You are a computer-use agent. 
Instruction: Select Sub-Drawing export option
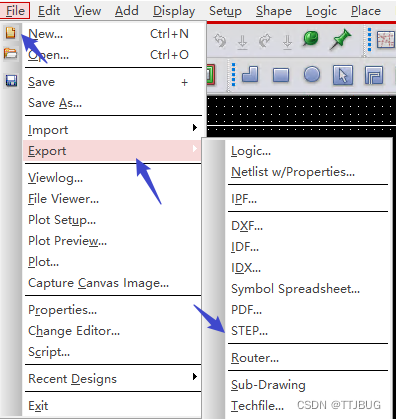pos(308,385)
